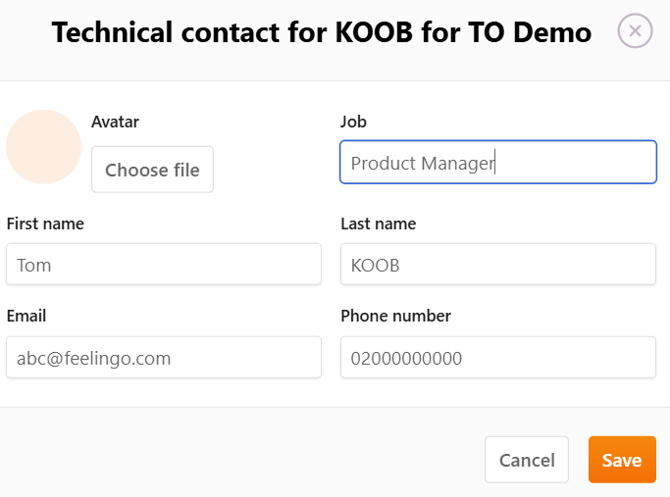Click the Phone number label
Screen dimensions: 670x497
[x=395, y=316]
